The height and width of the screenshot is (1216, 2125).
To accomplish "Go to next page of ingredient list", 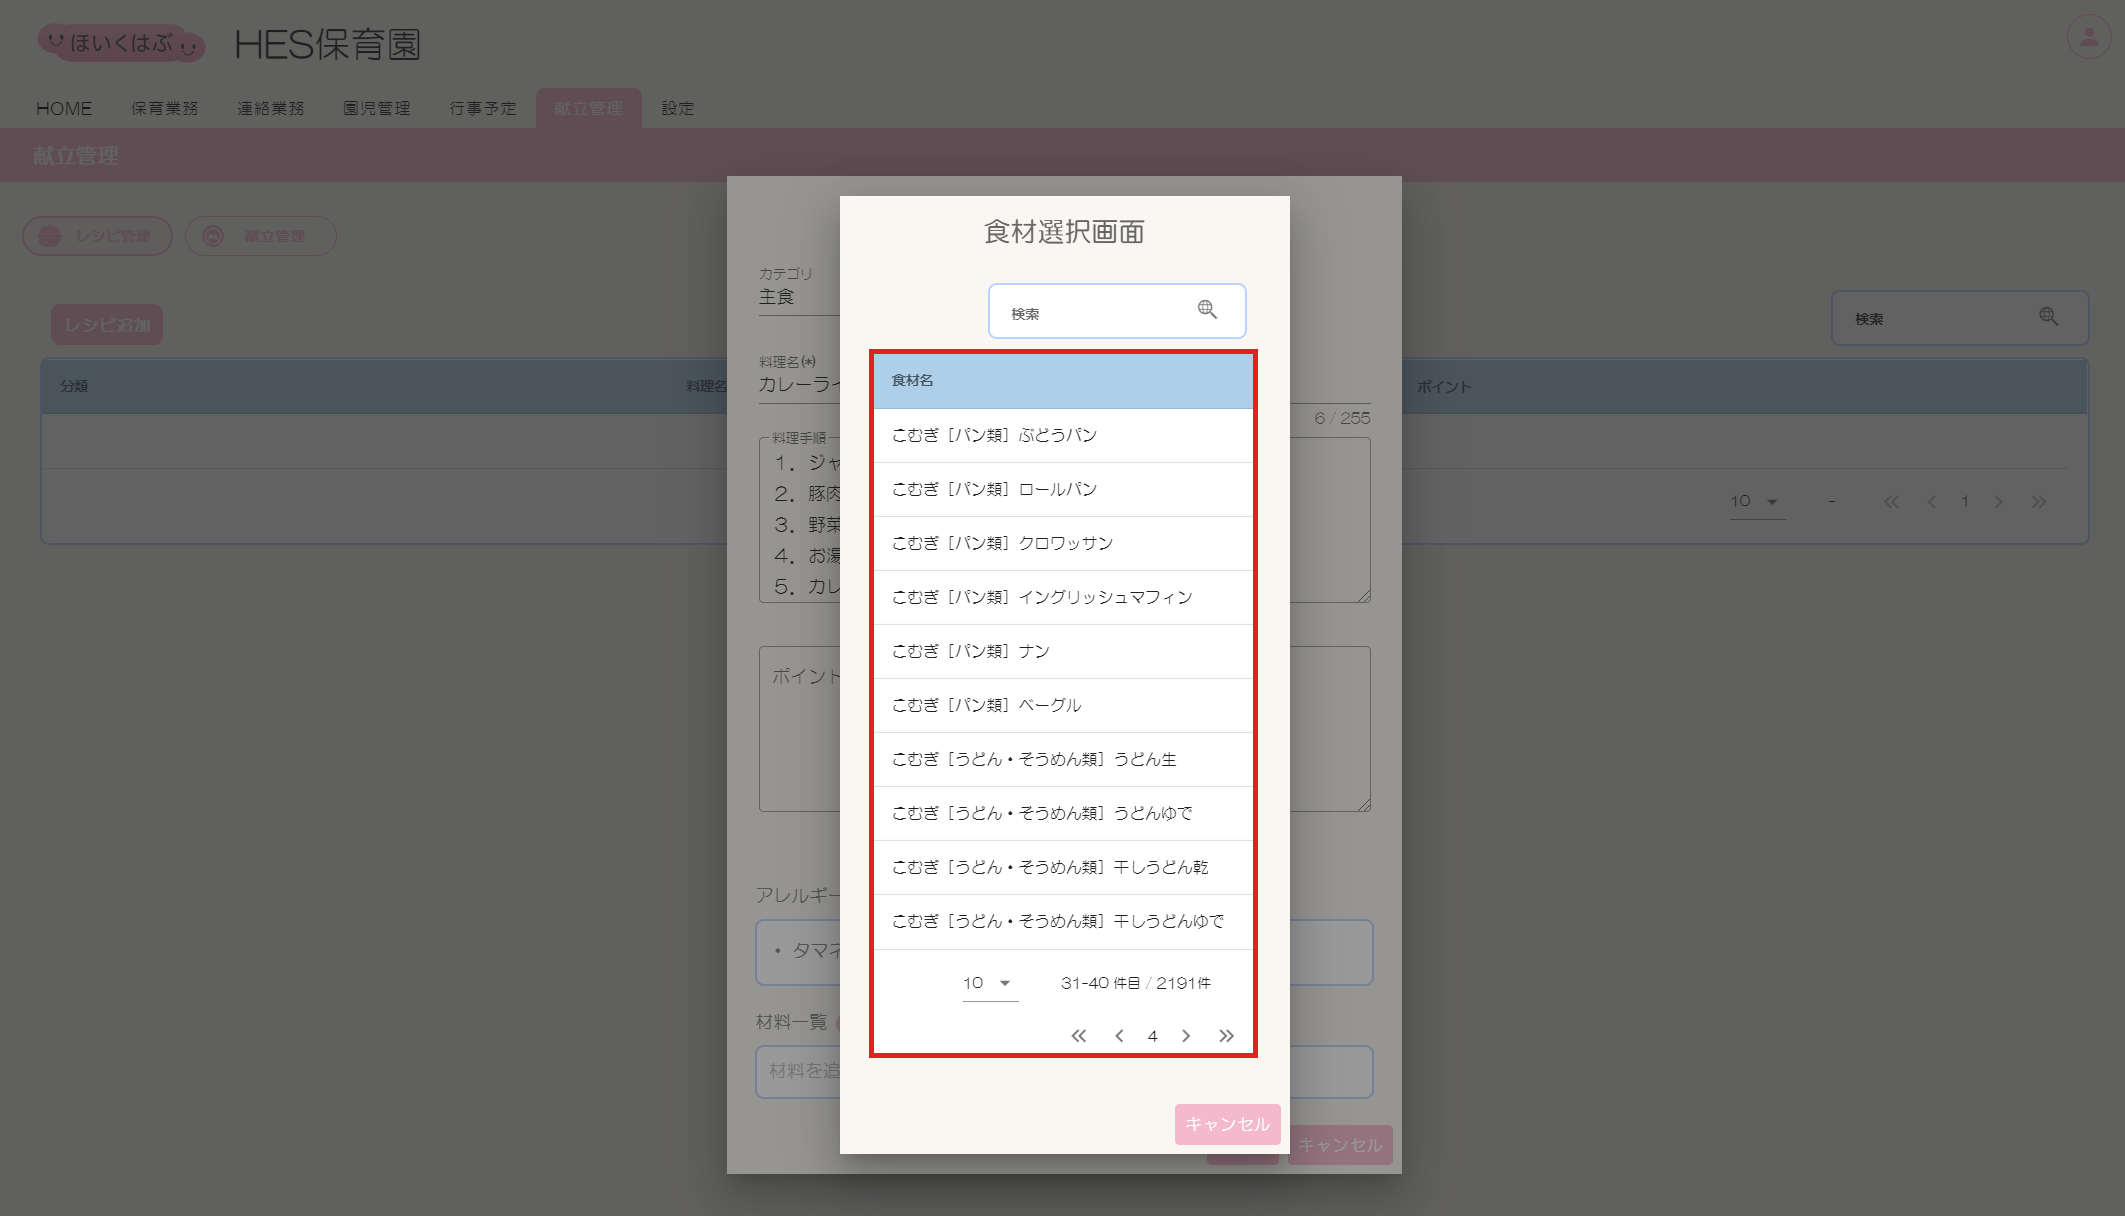I will tap(1186, 1036).
